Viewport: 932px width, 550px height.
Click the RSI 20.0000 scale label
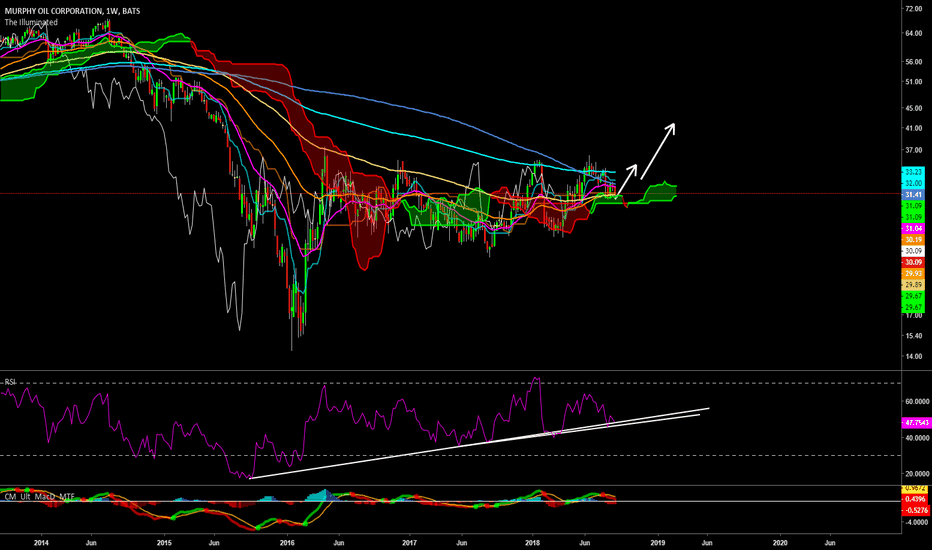(x=917, y=474)
